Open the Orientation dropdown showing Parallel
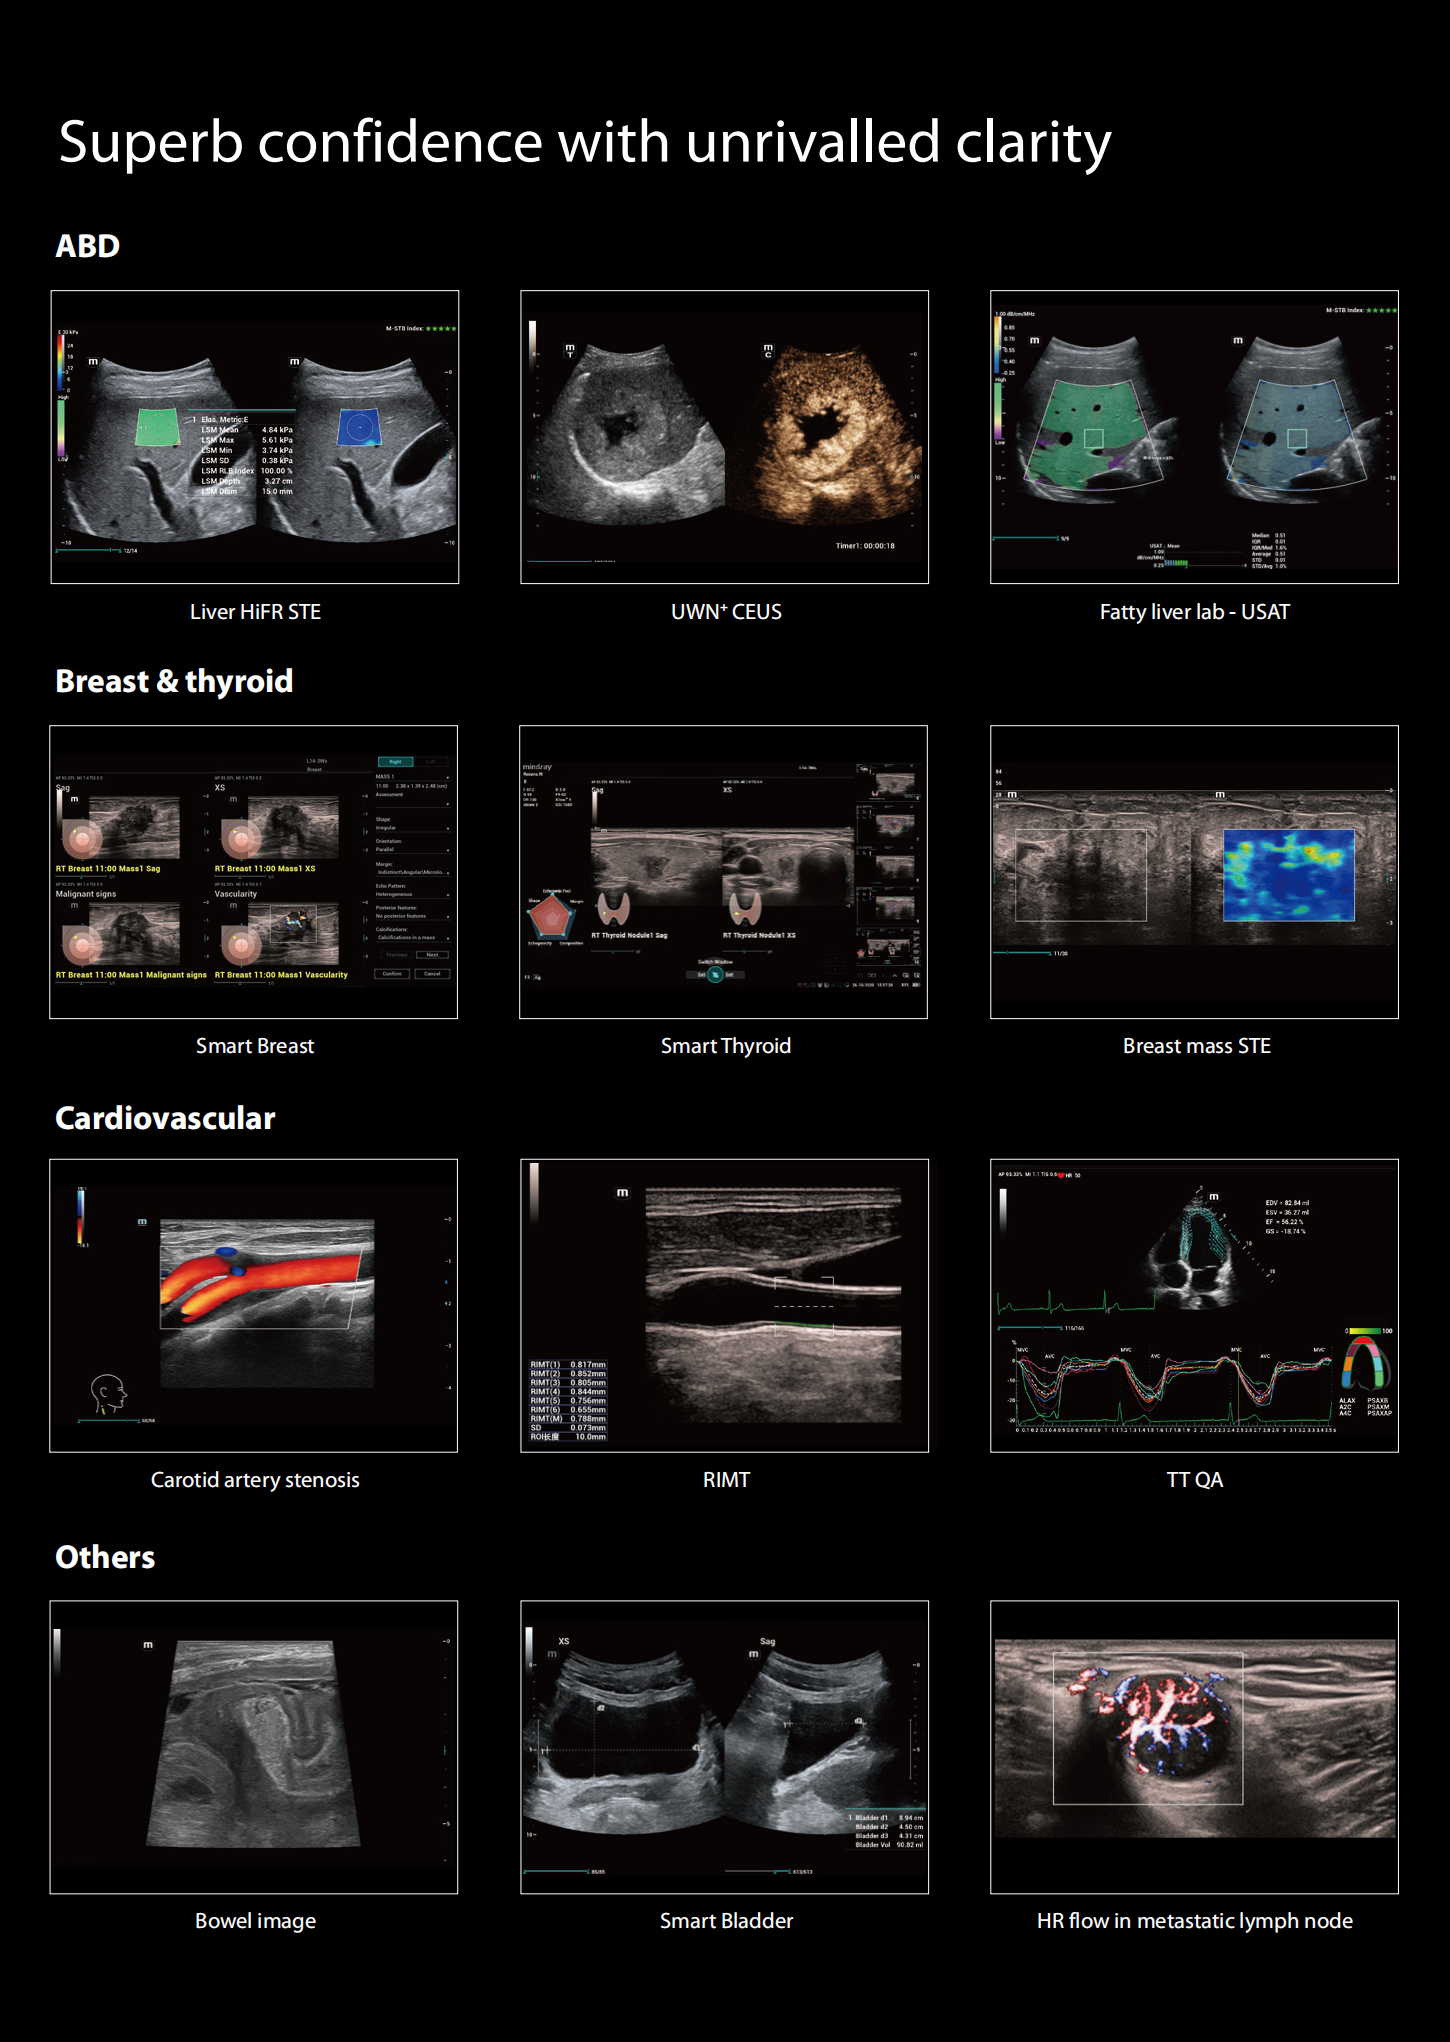This screenshot has height=2042, width=1450. (x=413, y=850)
